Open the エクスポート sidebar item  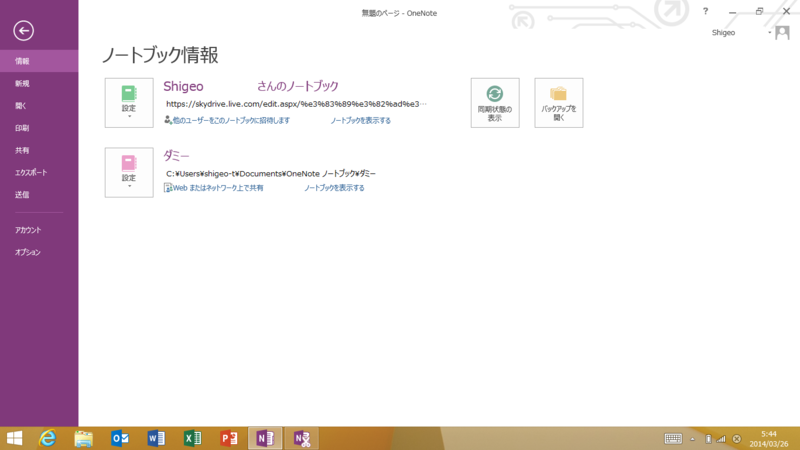pos(39,172)
